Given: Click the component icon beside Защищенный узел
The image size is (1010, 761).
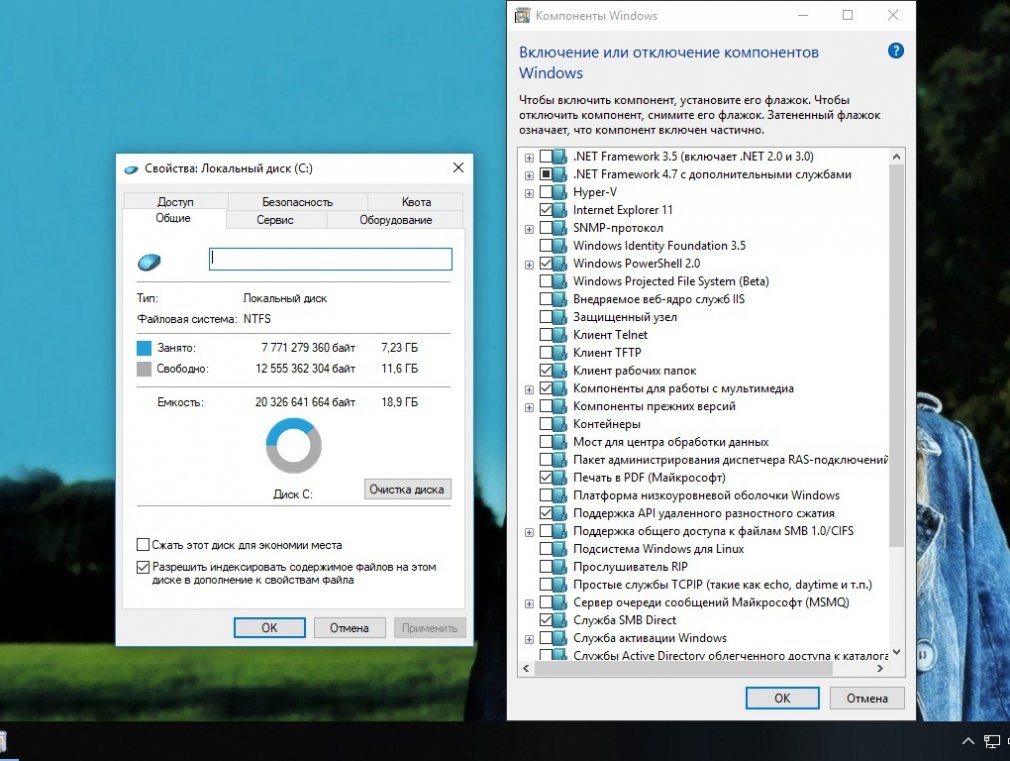Looking at the screenshot, I should click(560, 317).
